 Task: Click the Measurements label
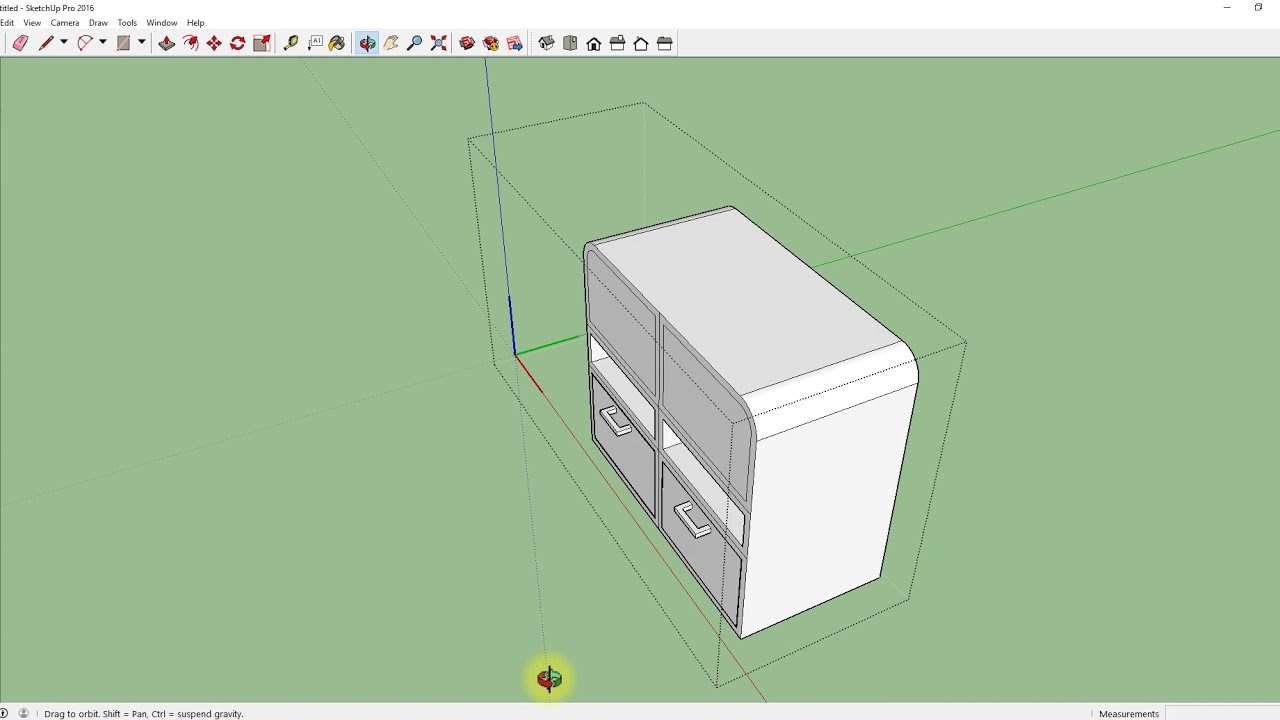tap(1129, 714)
